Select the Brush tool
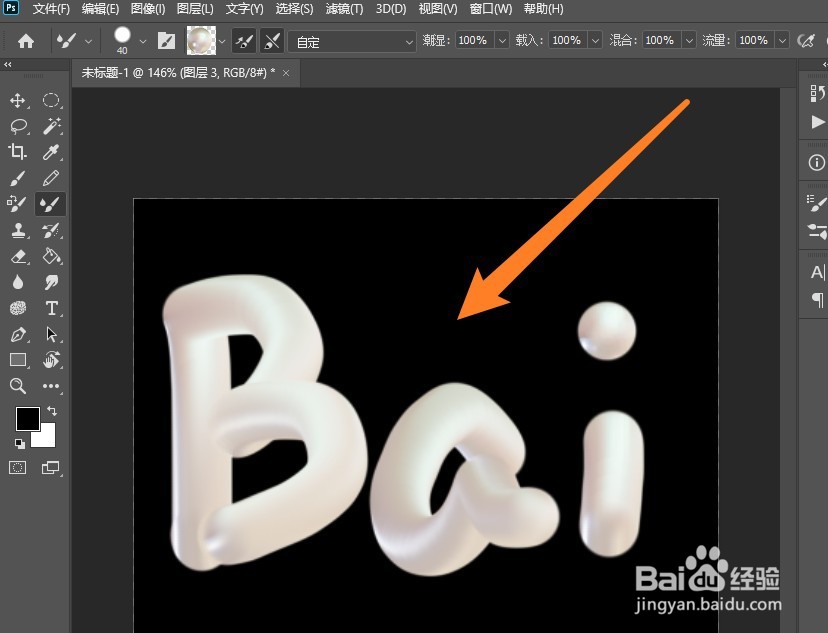Screen dimensions: 828x633 [x=17, y=178]
